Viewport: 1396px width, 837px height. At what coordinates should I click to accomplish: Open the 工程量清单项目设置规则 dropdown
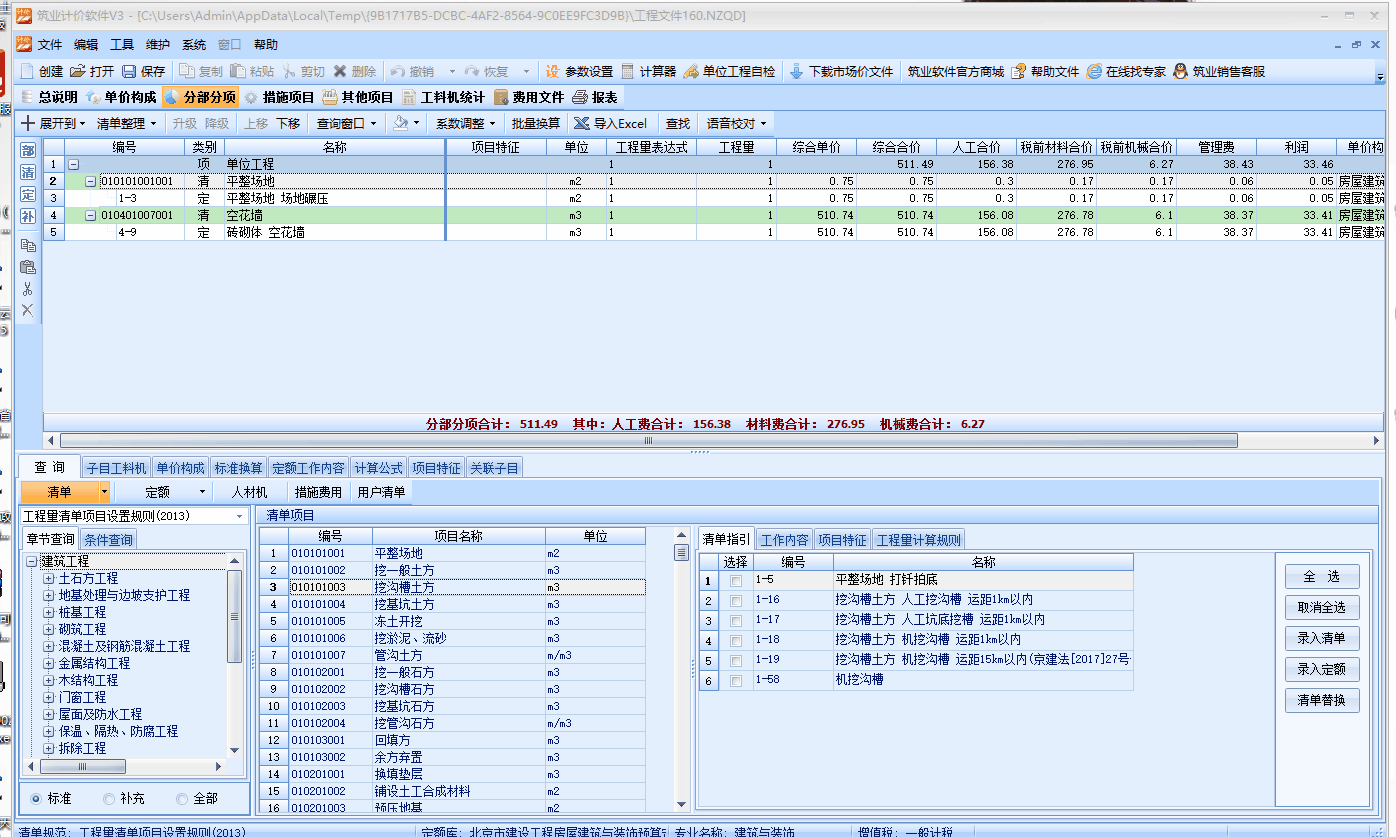(239, 516)
